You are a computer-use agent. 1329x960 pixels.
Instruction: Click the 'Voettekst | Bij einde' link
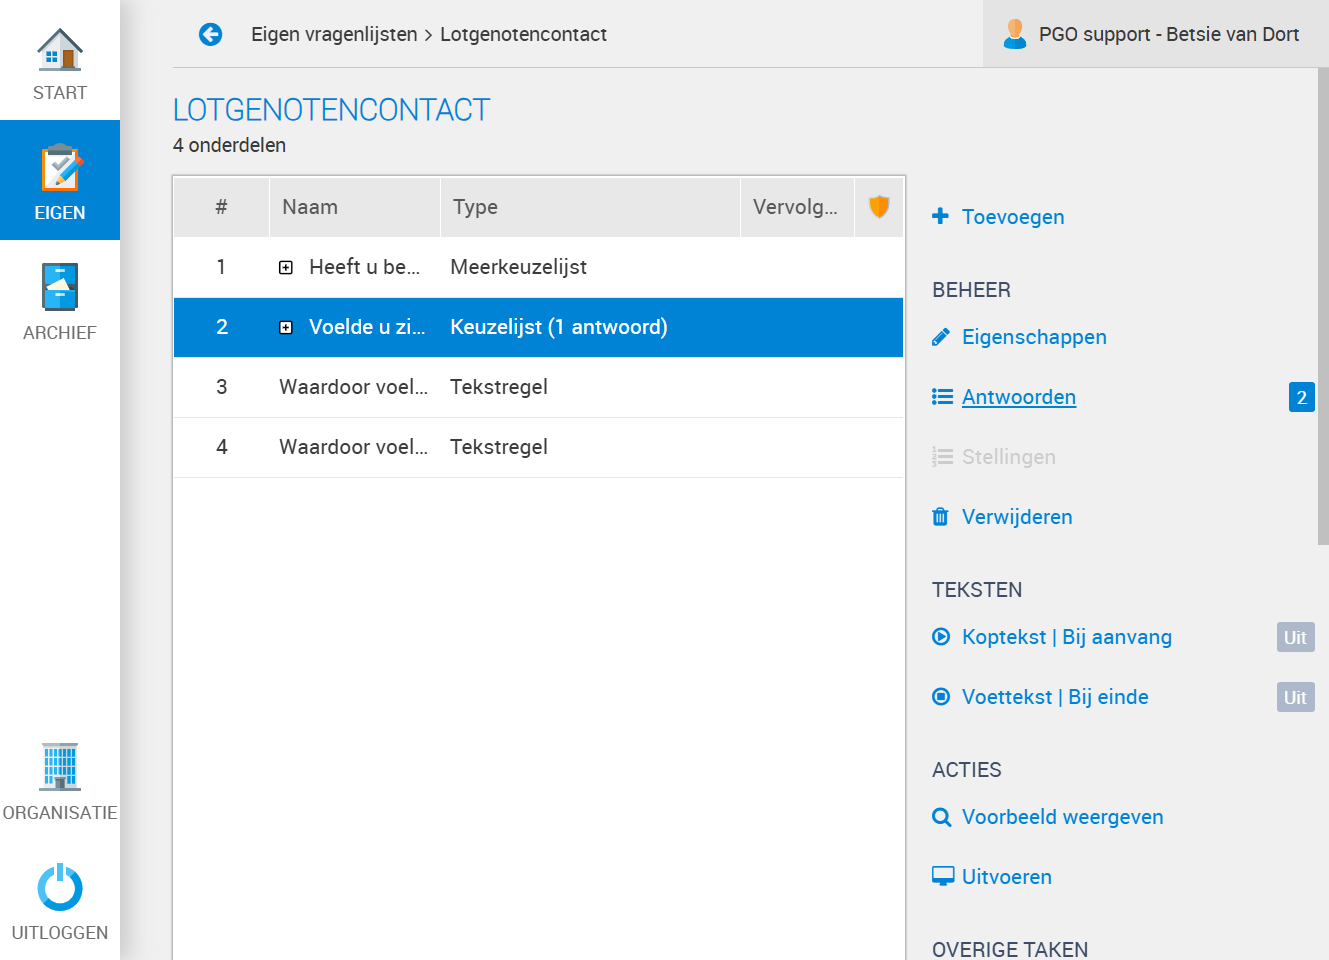pos(1055,697)
